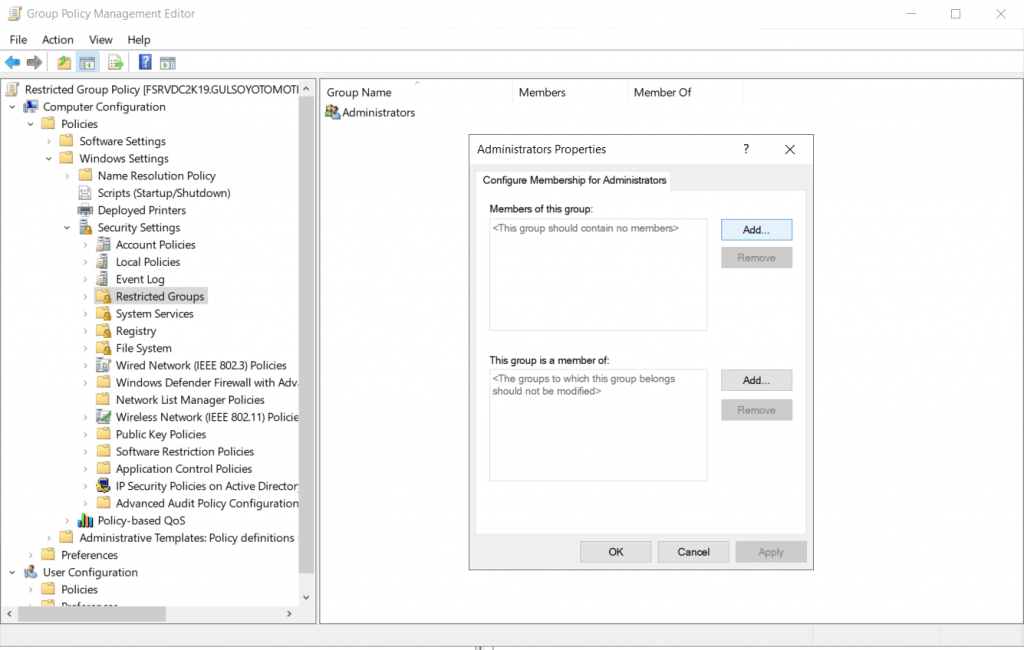Click the Export List toolbar icon
Image resolution: width=1024 pixels, height=650 pixels.
(x=116, y=63)
